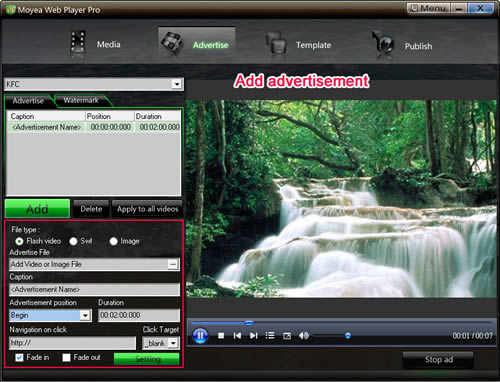Image resolution: width=500 pixels, height=382 pixels.
Task: Click the Delete button
Action: pos(91,209)
